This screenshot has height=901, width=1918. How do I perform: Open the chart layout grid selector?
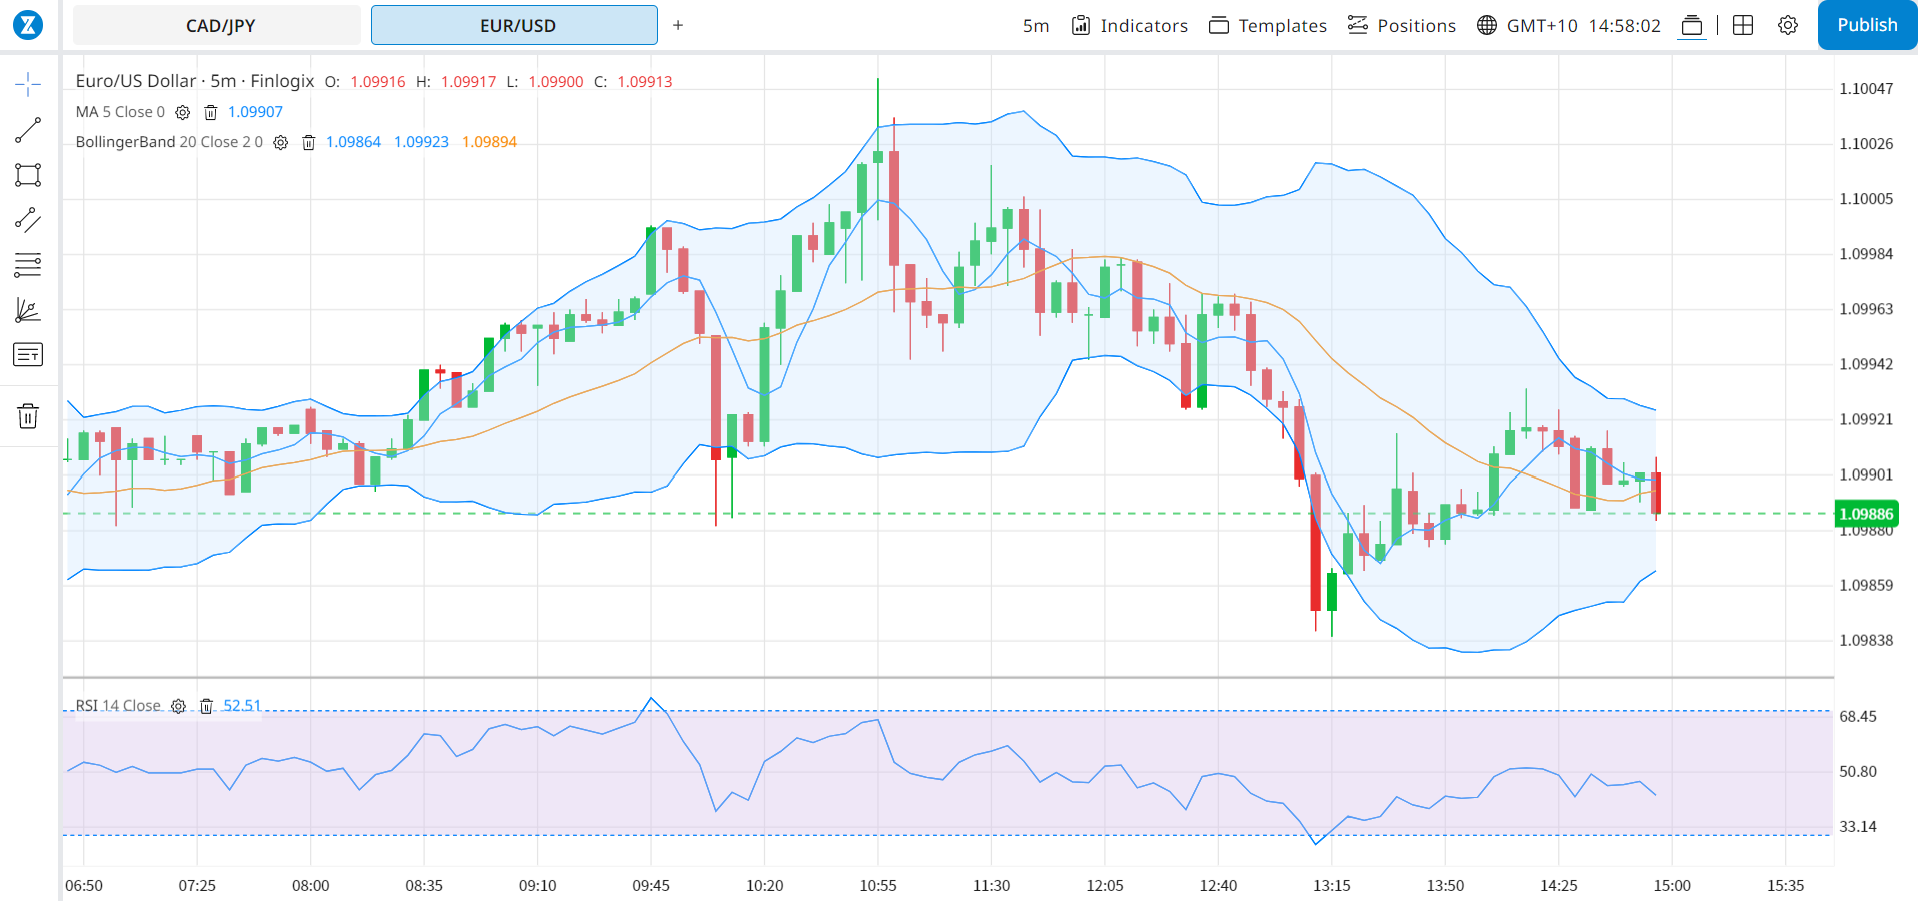click(1743, 26)
